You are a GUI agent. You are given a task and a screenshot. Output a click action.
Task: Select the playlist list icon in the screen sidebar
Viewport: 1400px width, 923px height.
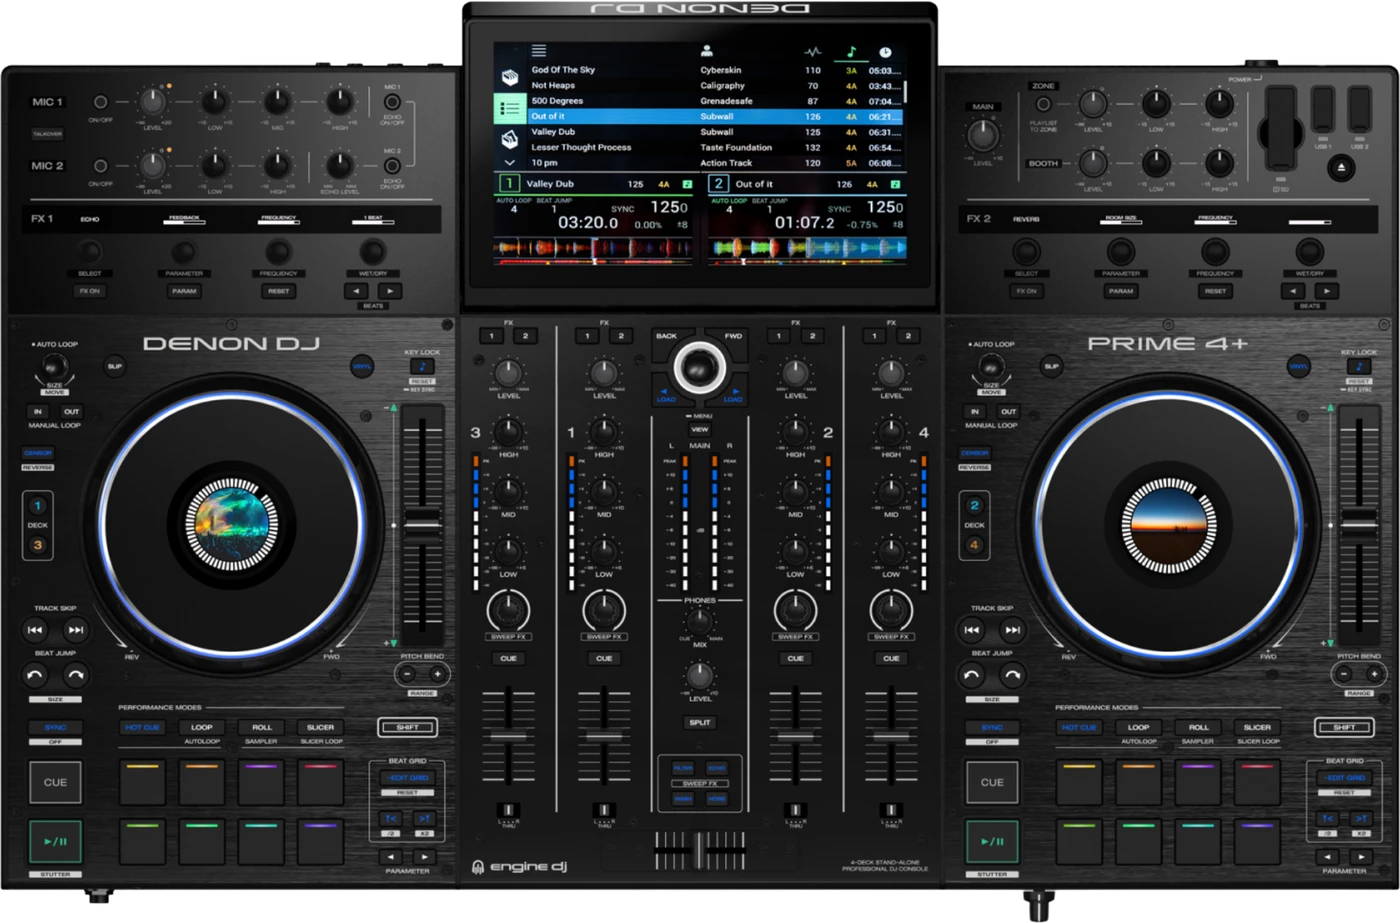[x=510, y=108]
